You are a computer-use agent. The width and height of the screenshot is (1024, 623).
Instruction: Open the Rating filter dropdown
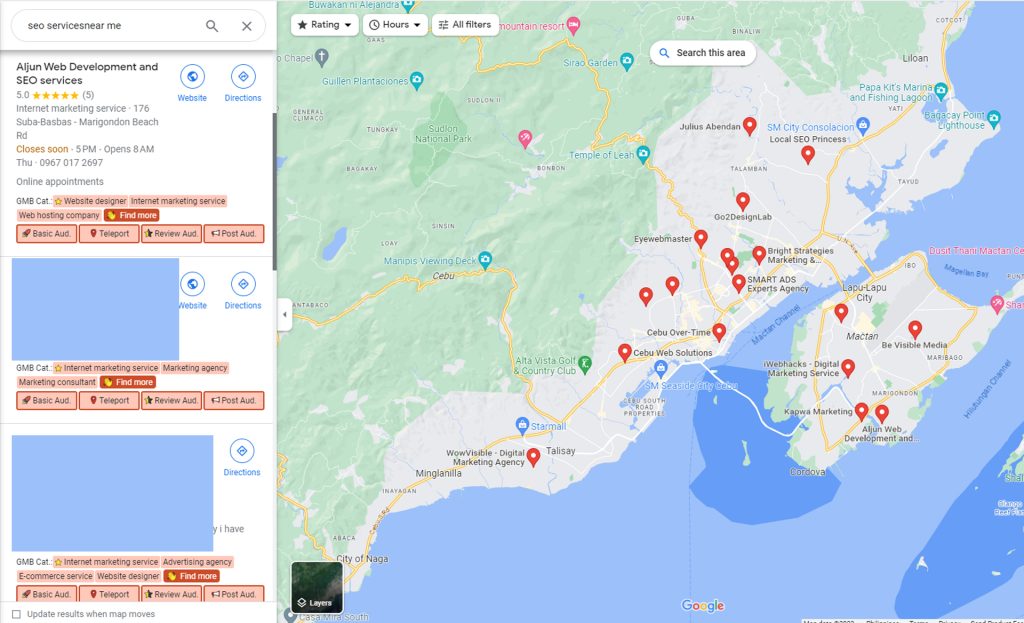pos(325,25)
